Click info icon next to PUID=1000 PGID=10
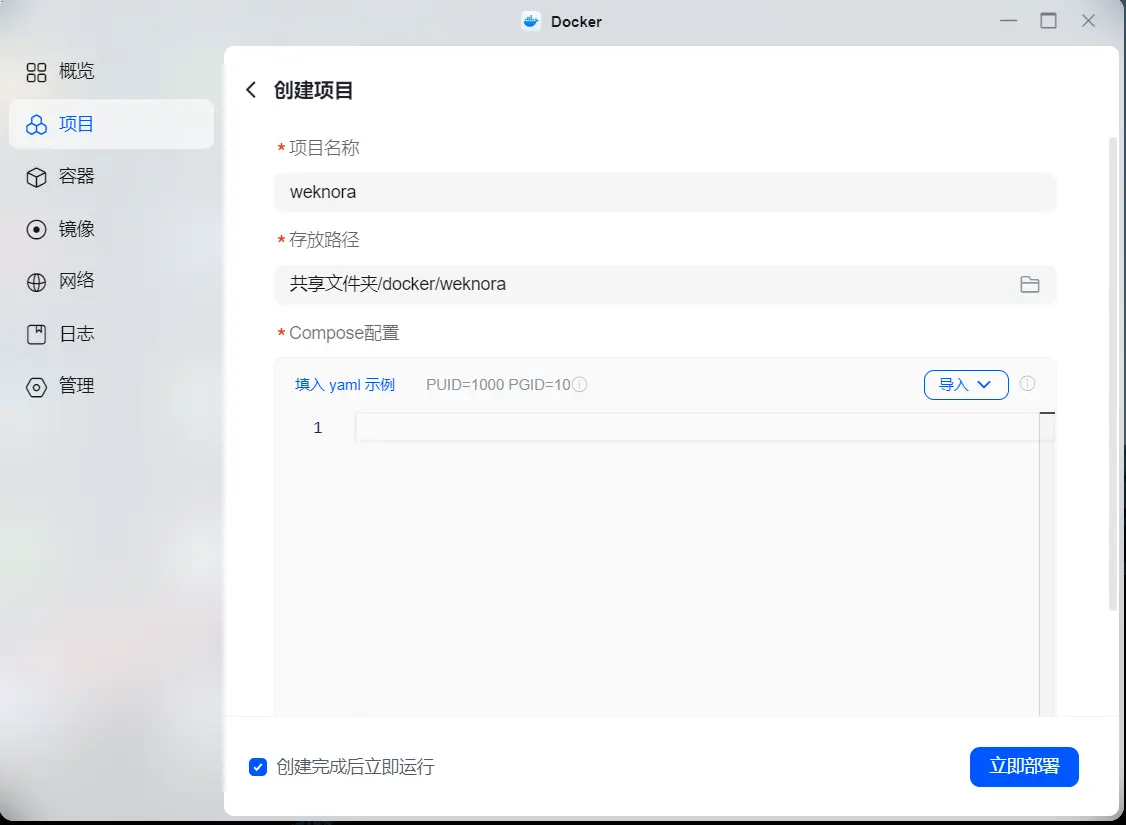1126x825 pixels. [580, 384]
